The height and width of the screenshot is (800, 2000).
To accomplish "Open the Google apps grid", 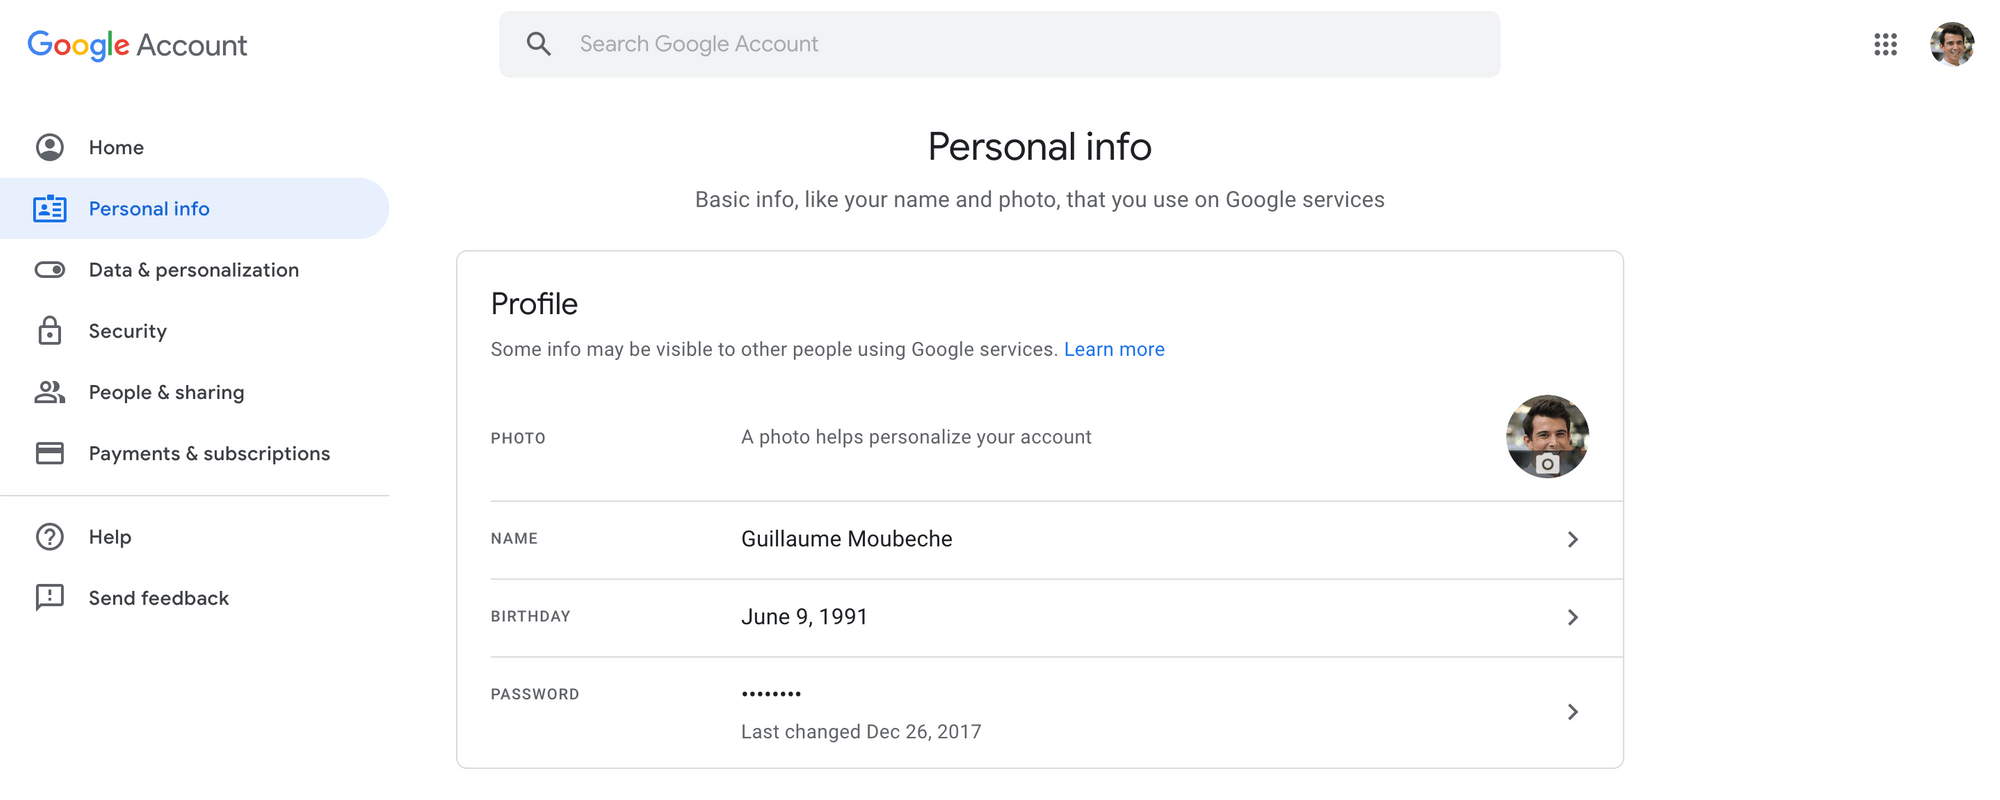I will 1885,44.
